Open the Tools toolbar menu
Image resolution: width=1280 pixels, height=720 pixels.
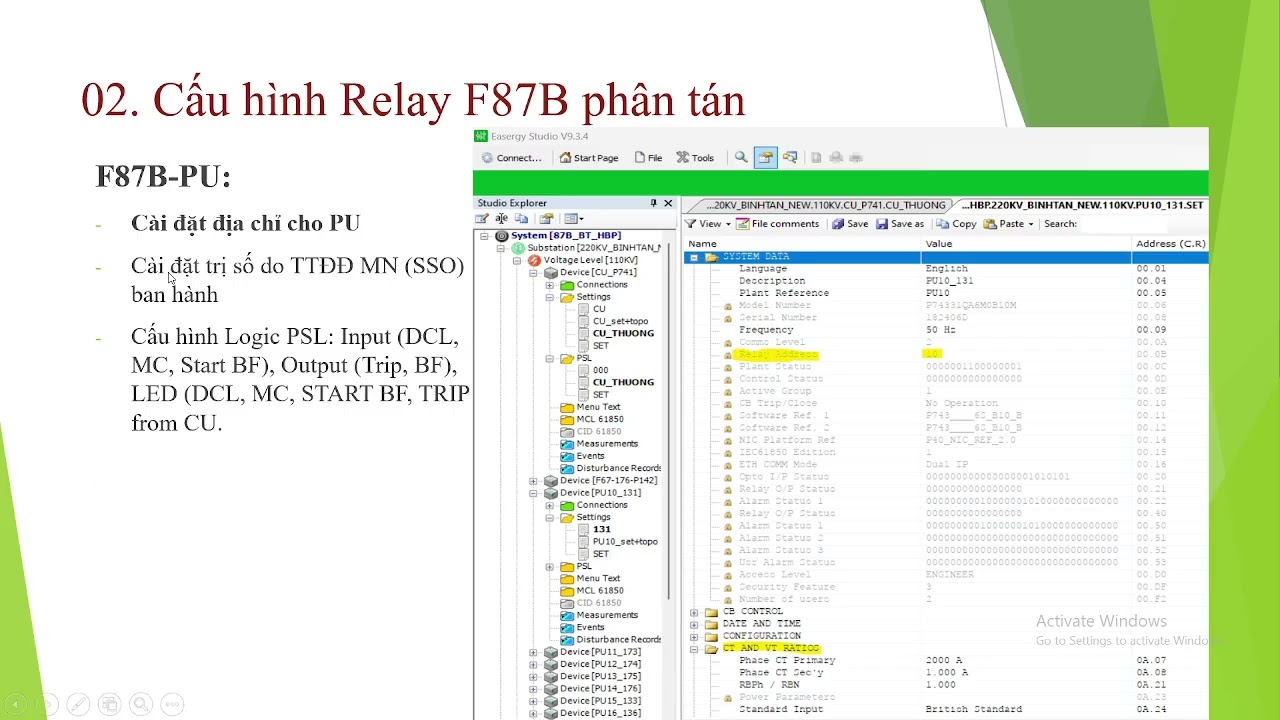(695, 158)
